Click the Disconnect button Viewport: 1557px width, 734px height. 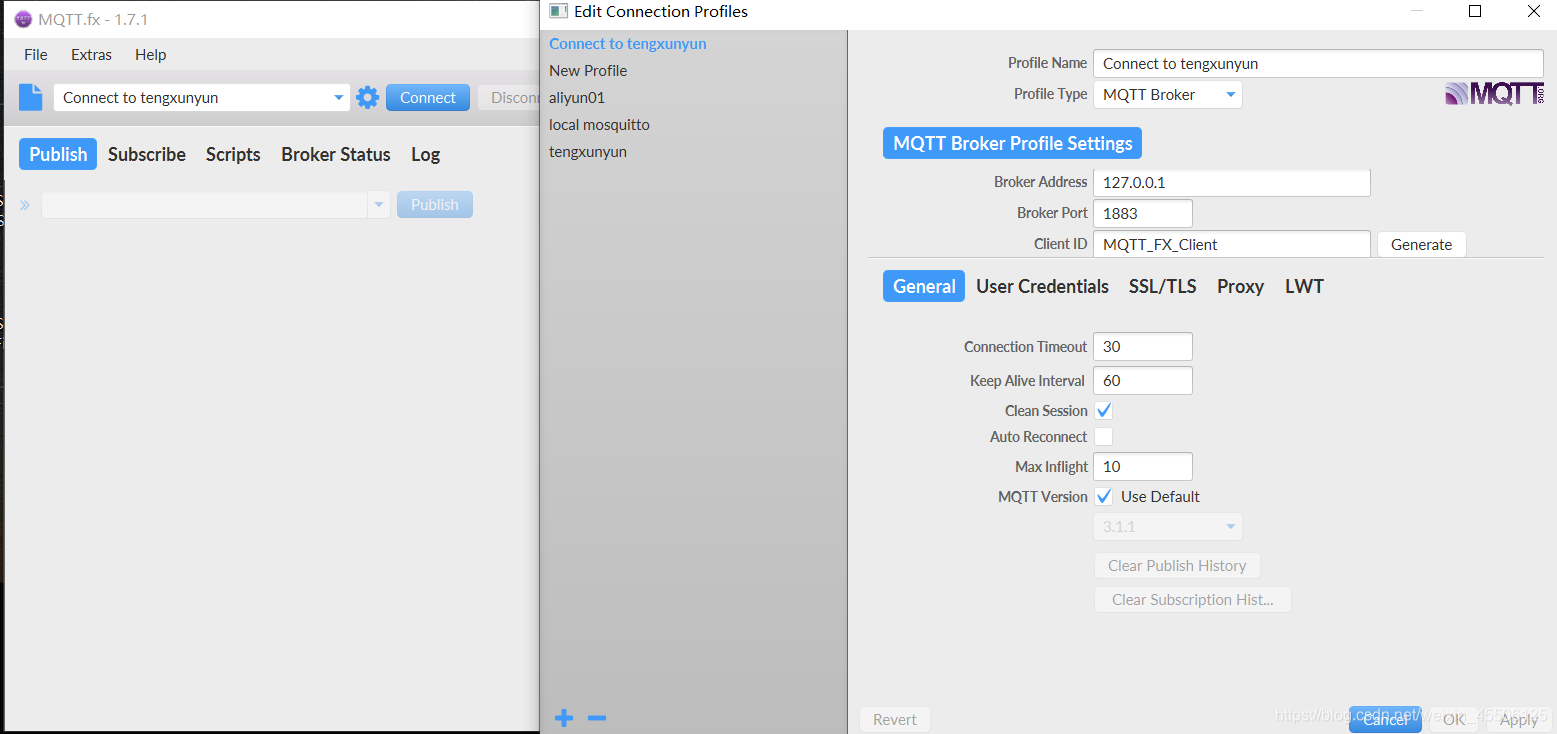click(x=509, y=97)
